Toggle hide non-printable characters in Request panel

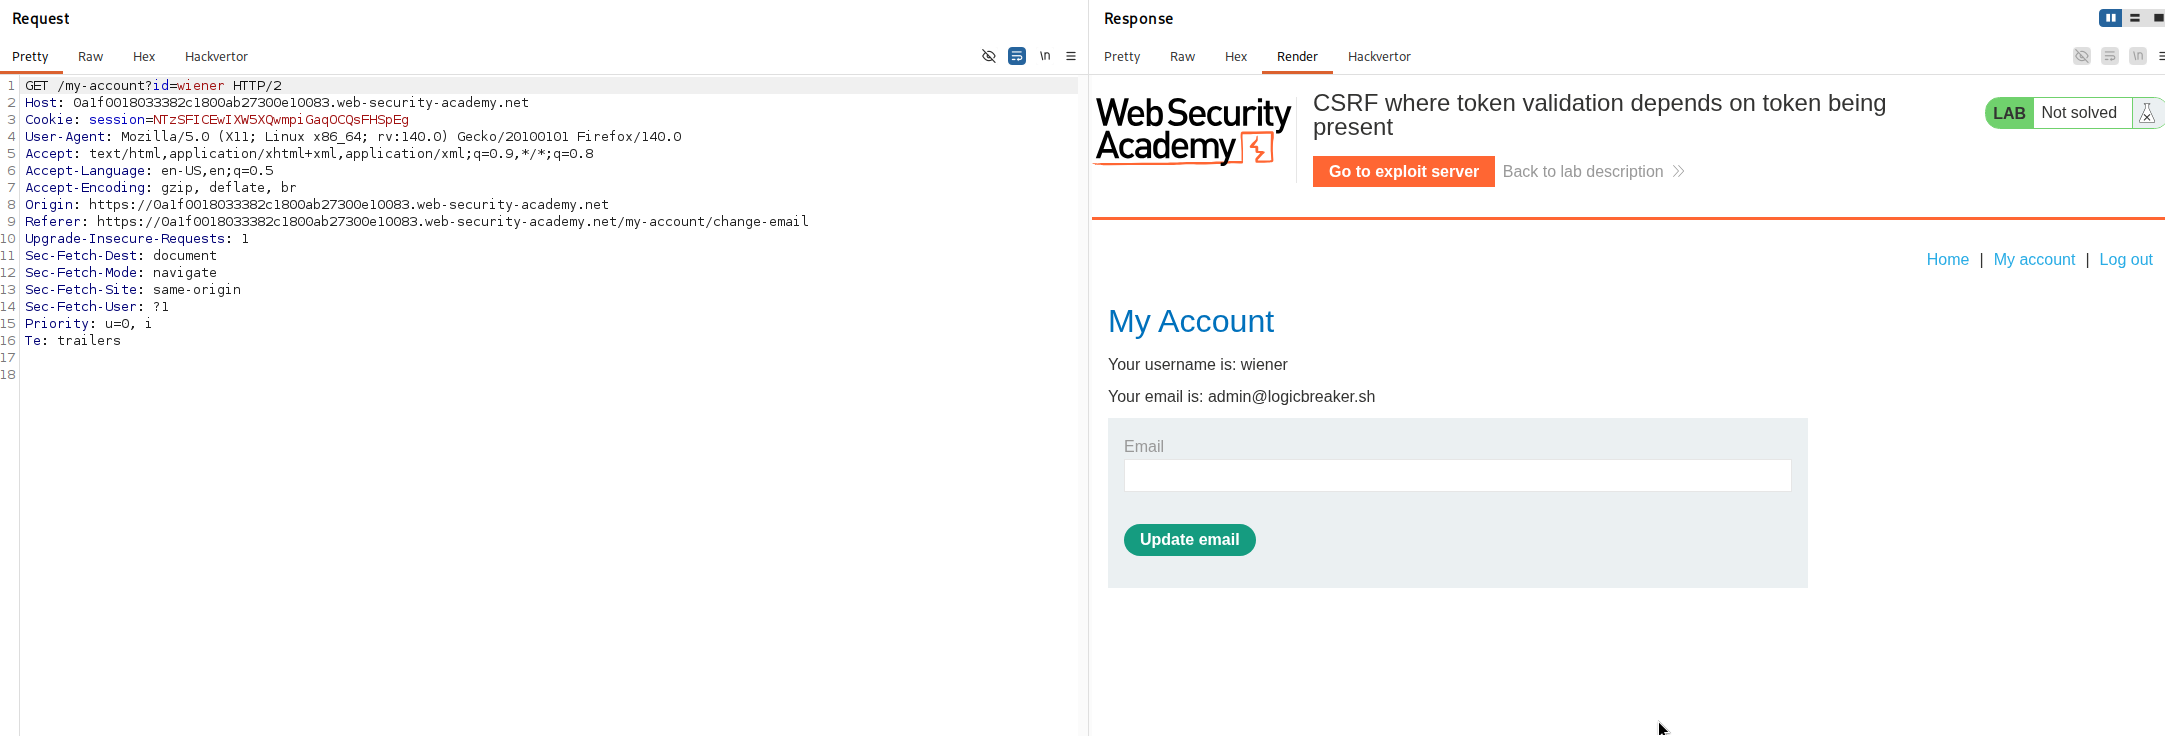989,56
